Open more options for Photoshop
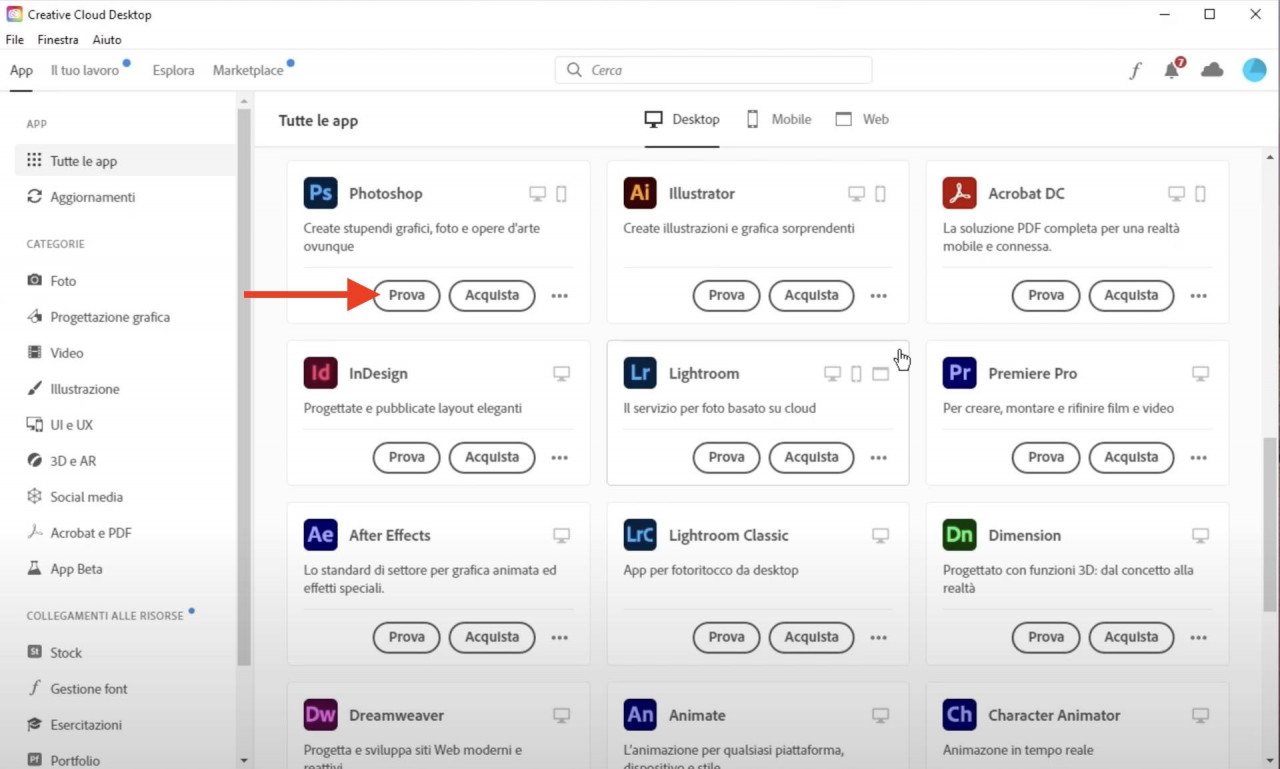The height and width of the screenshot is (769, 1280). pyautogui.click(x=559, y=296)
